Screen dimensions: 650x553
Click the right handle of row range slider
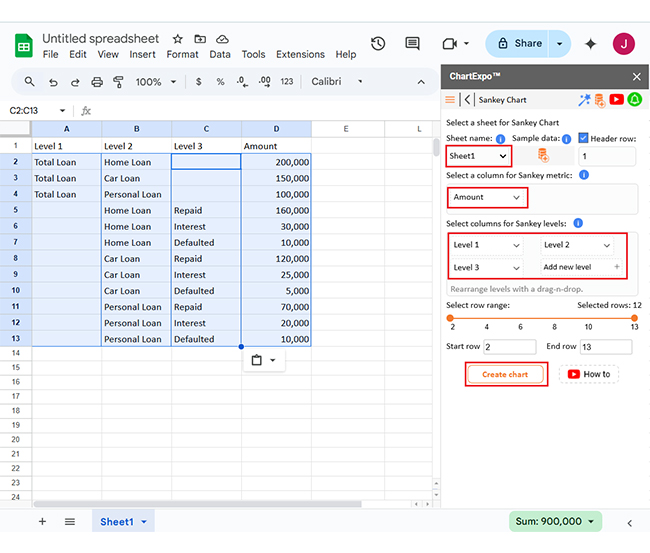coord(634,318)
